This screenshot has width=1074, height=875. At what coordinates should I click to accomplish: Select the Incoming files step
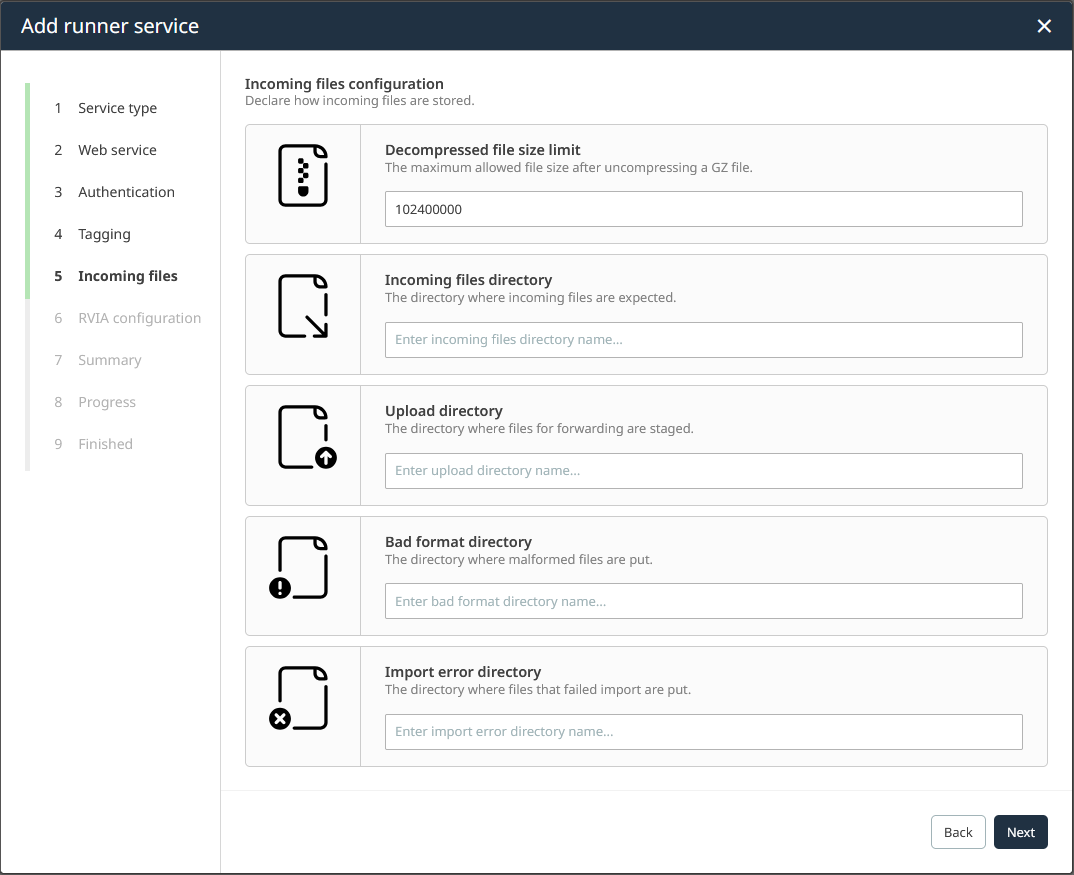tap(127, 276)
